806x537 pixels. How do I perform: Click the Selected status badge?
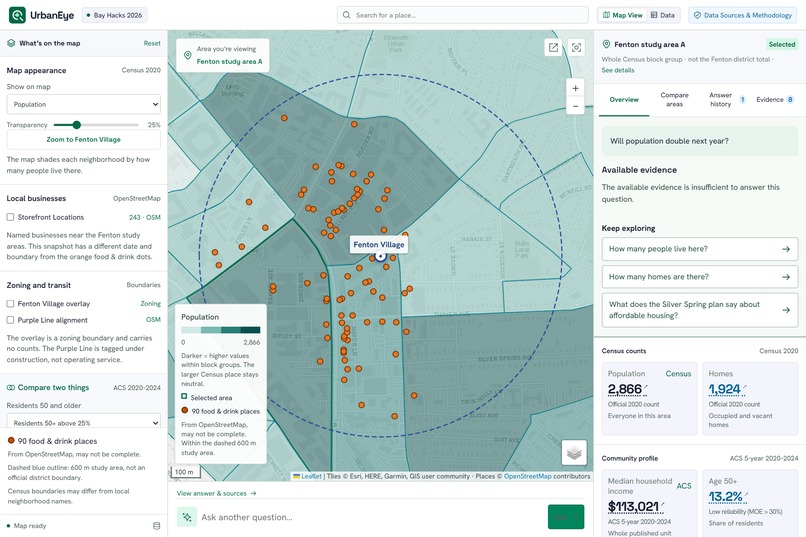click(781, 44)
